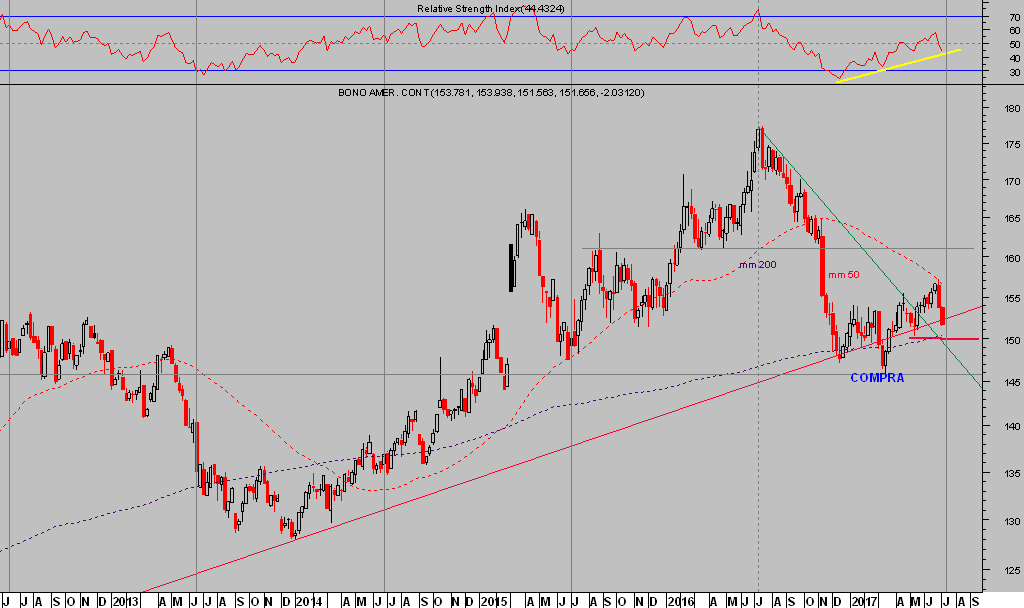Click the thick black candle in early 2015
The width and height of the screenshot is (1024, 608).
pyautogui.click(x=512, y=267)
